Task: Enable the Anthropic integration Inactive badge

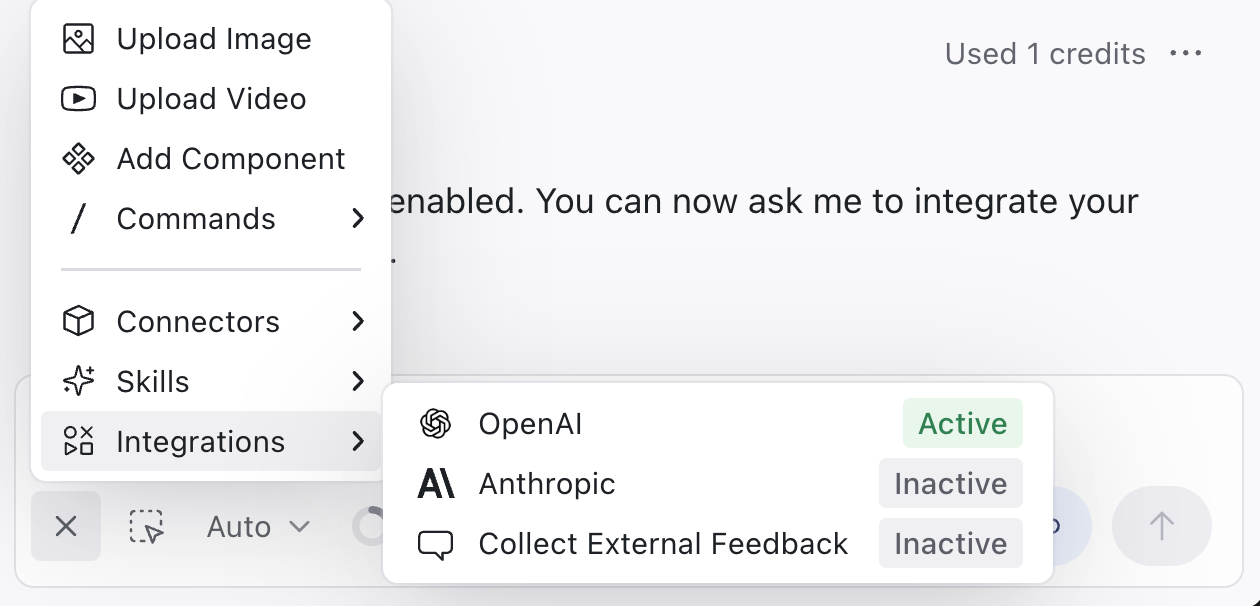Action: [950, 484]
